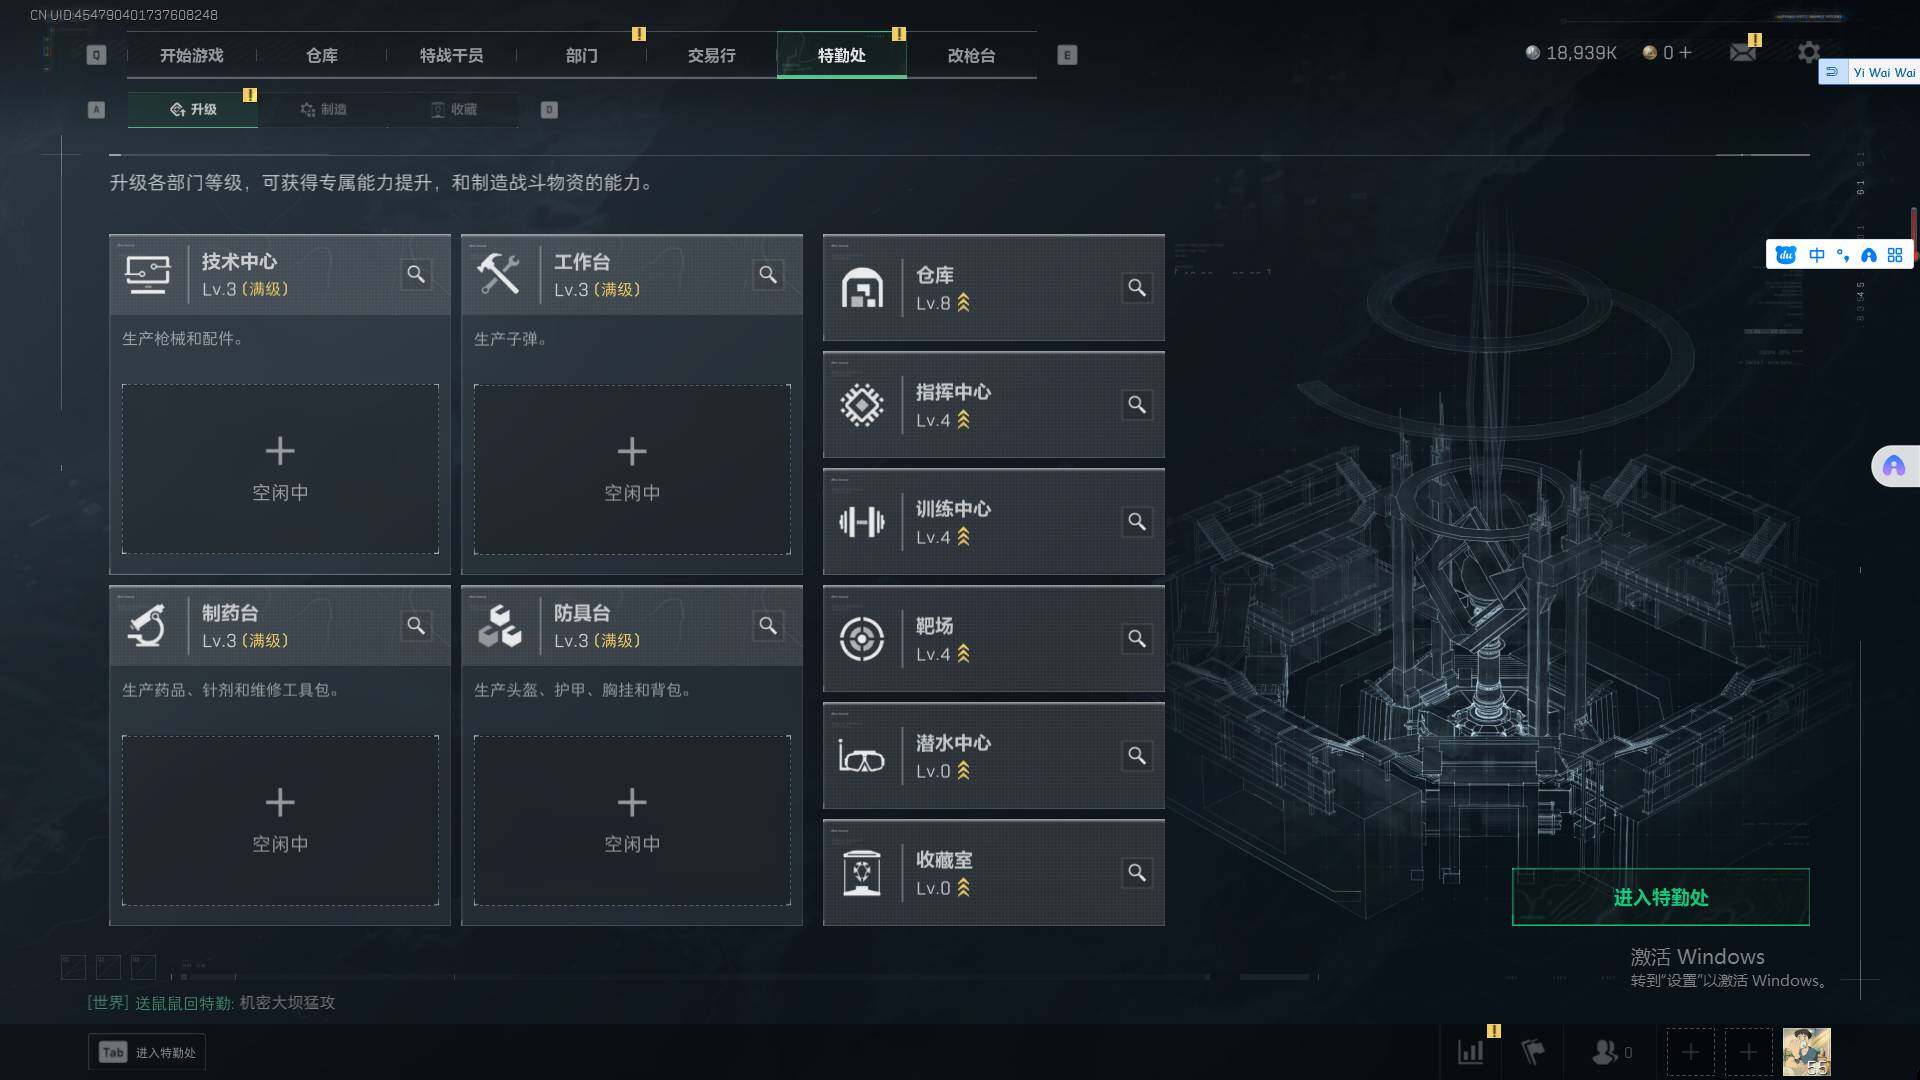Click the magnifier on 靶场 card

1137,639
